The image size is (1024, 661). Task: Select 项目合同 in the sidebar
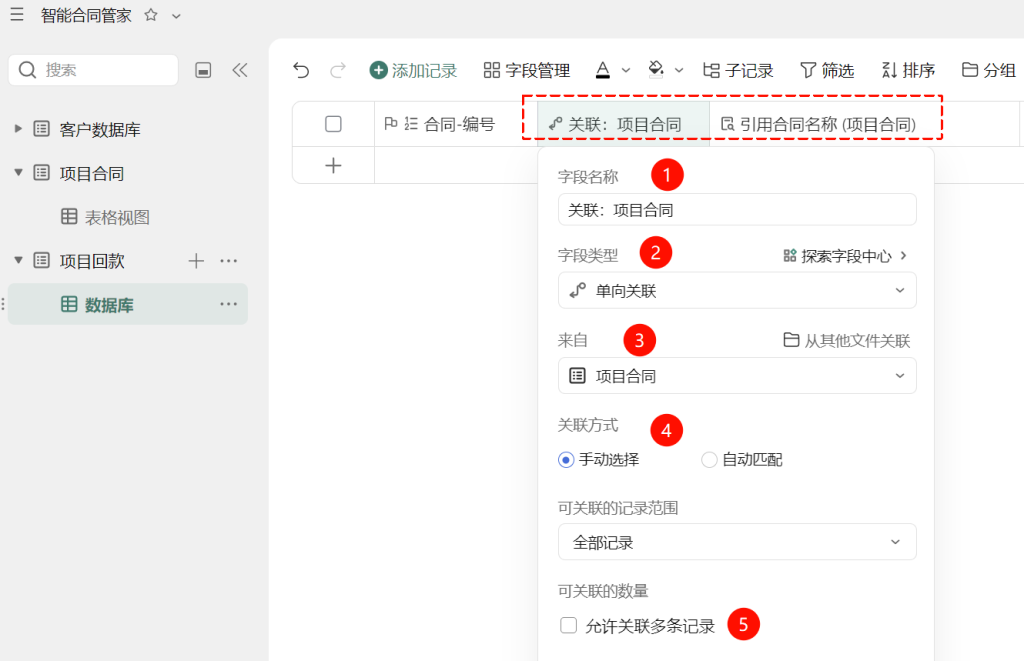click(91, 173)
